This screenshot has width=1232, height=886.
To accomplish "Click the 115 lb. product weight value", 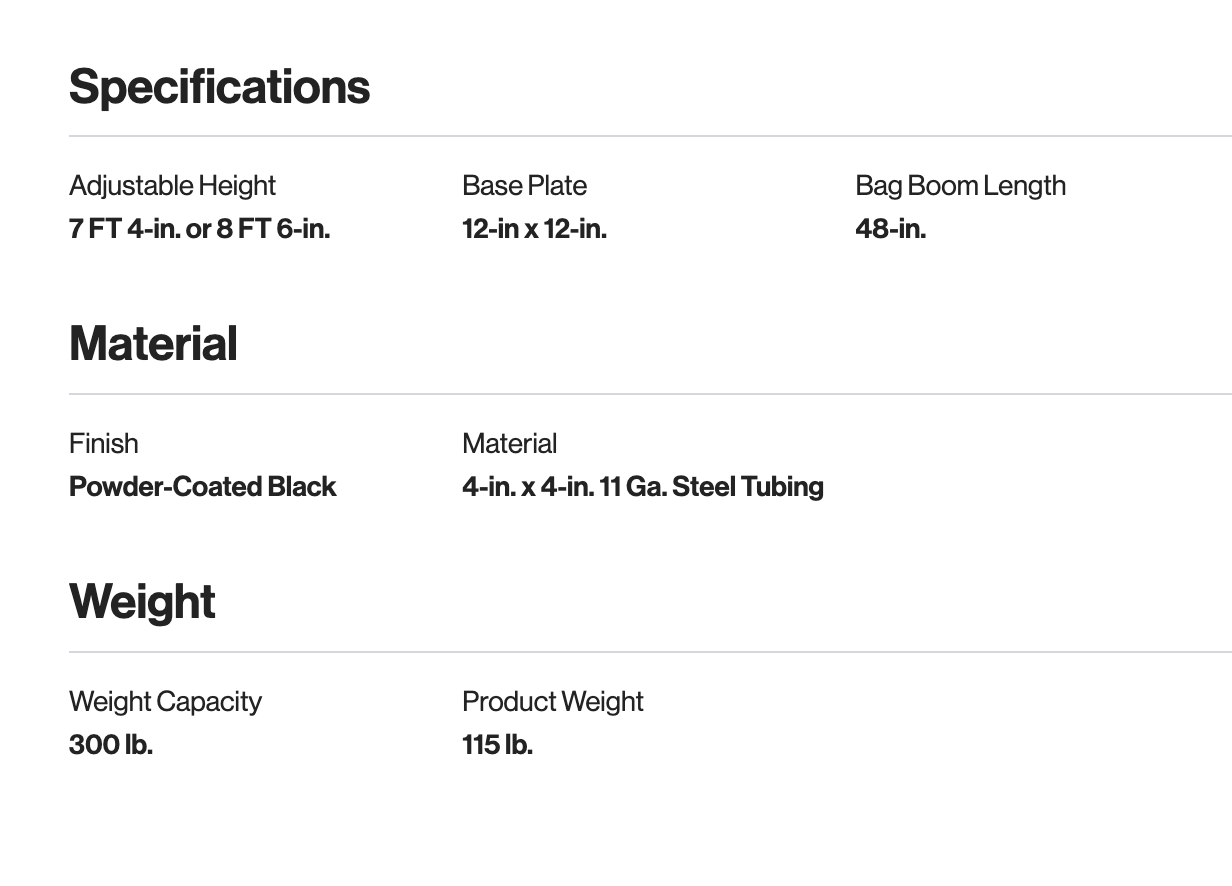I will pyautogui.click(x=497, y=745).
